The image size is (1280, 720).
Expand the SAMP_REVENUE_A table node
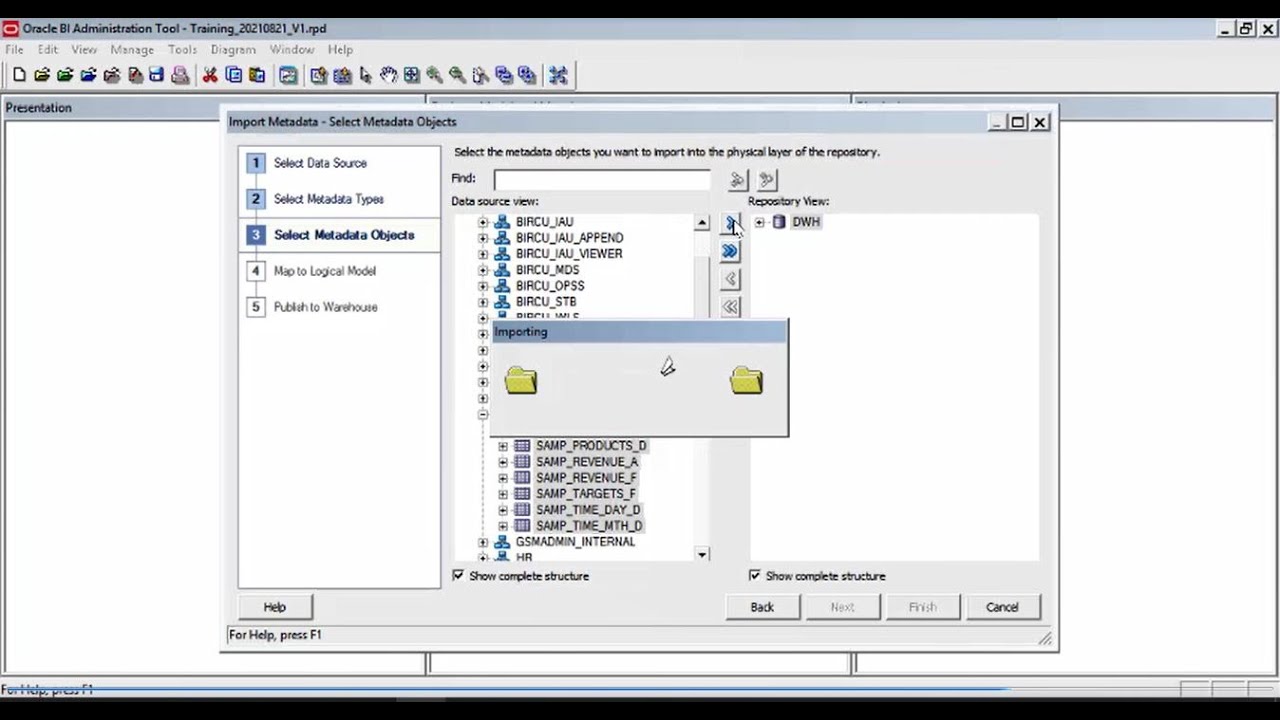[503, 462]
